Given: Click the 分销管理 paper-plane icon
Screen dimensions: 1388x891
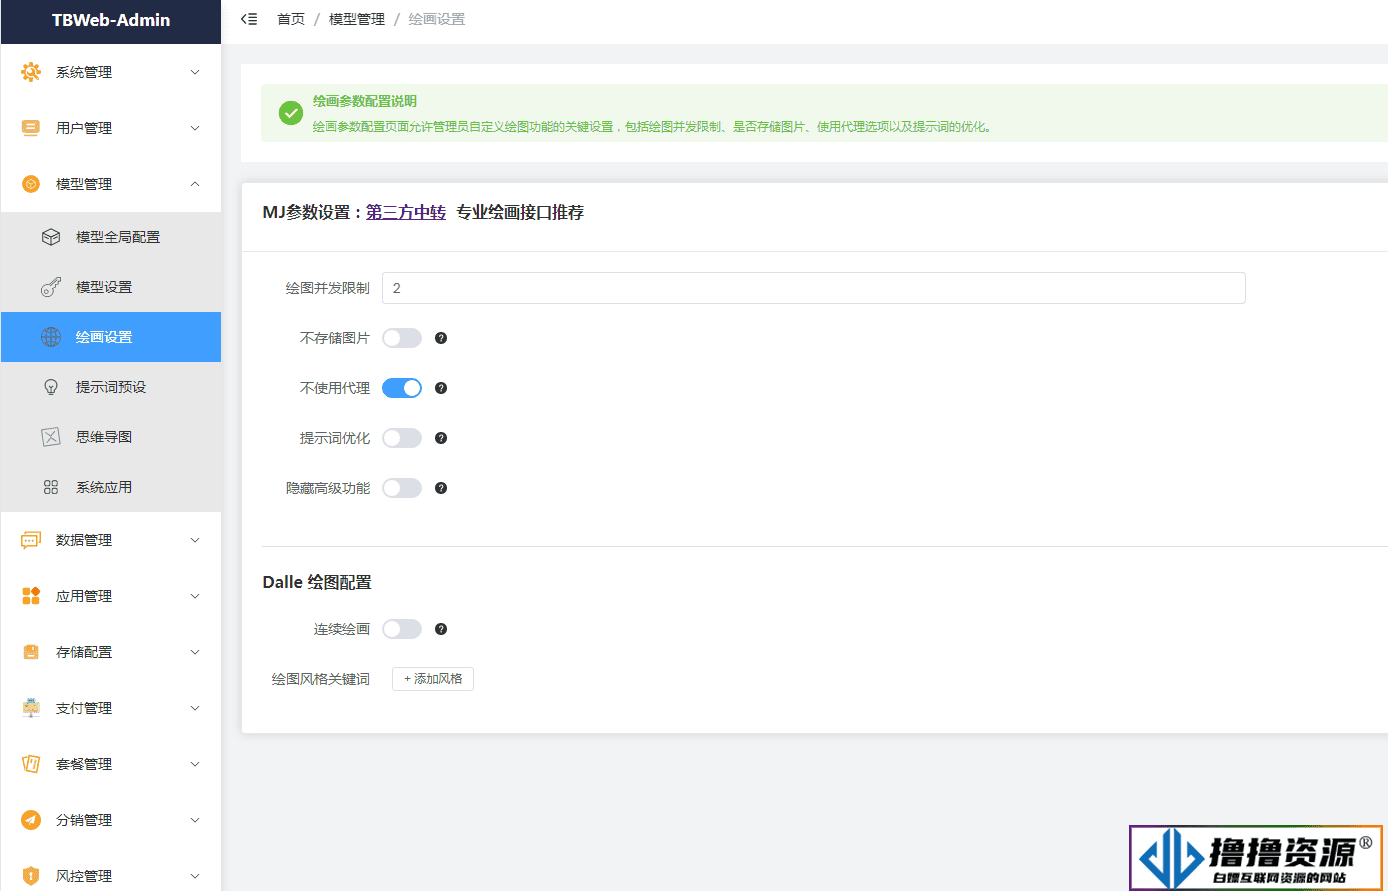Looking at the screenshot, I should pyautogui.click(x=31, y=820).
